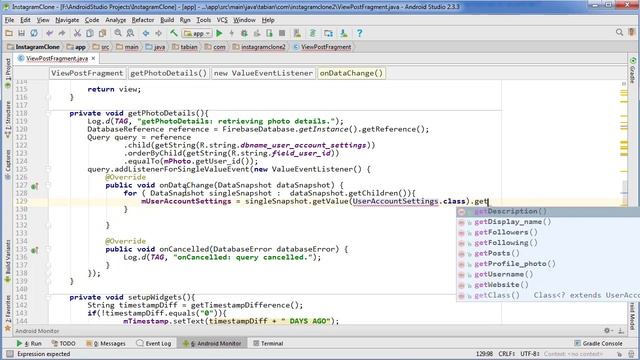Navigate back arrow icon
Viewport: 640px width, 360px height.
pyautogui.click(x=146, y=33)
